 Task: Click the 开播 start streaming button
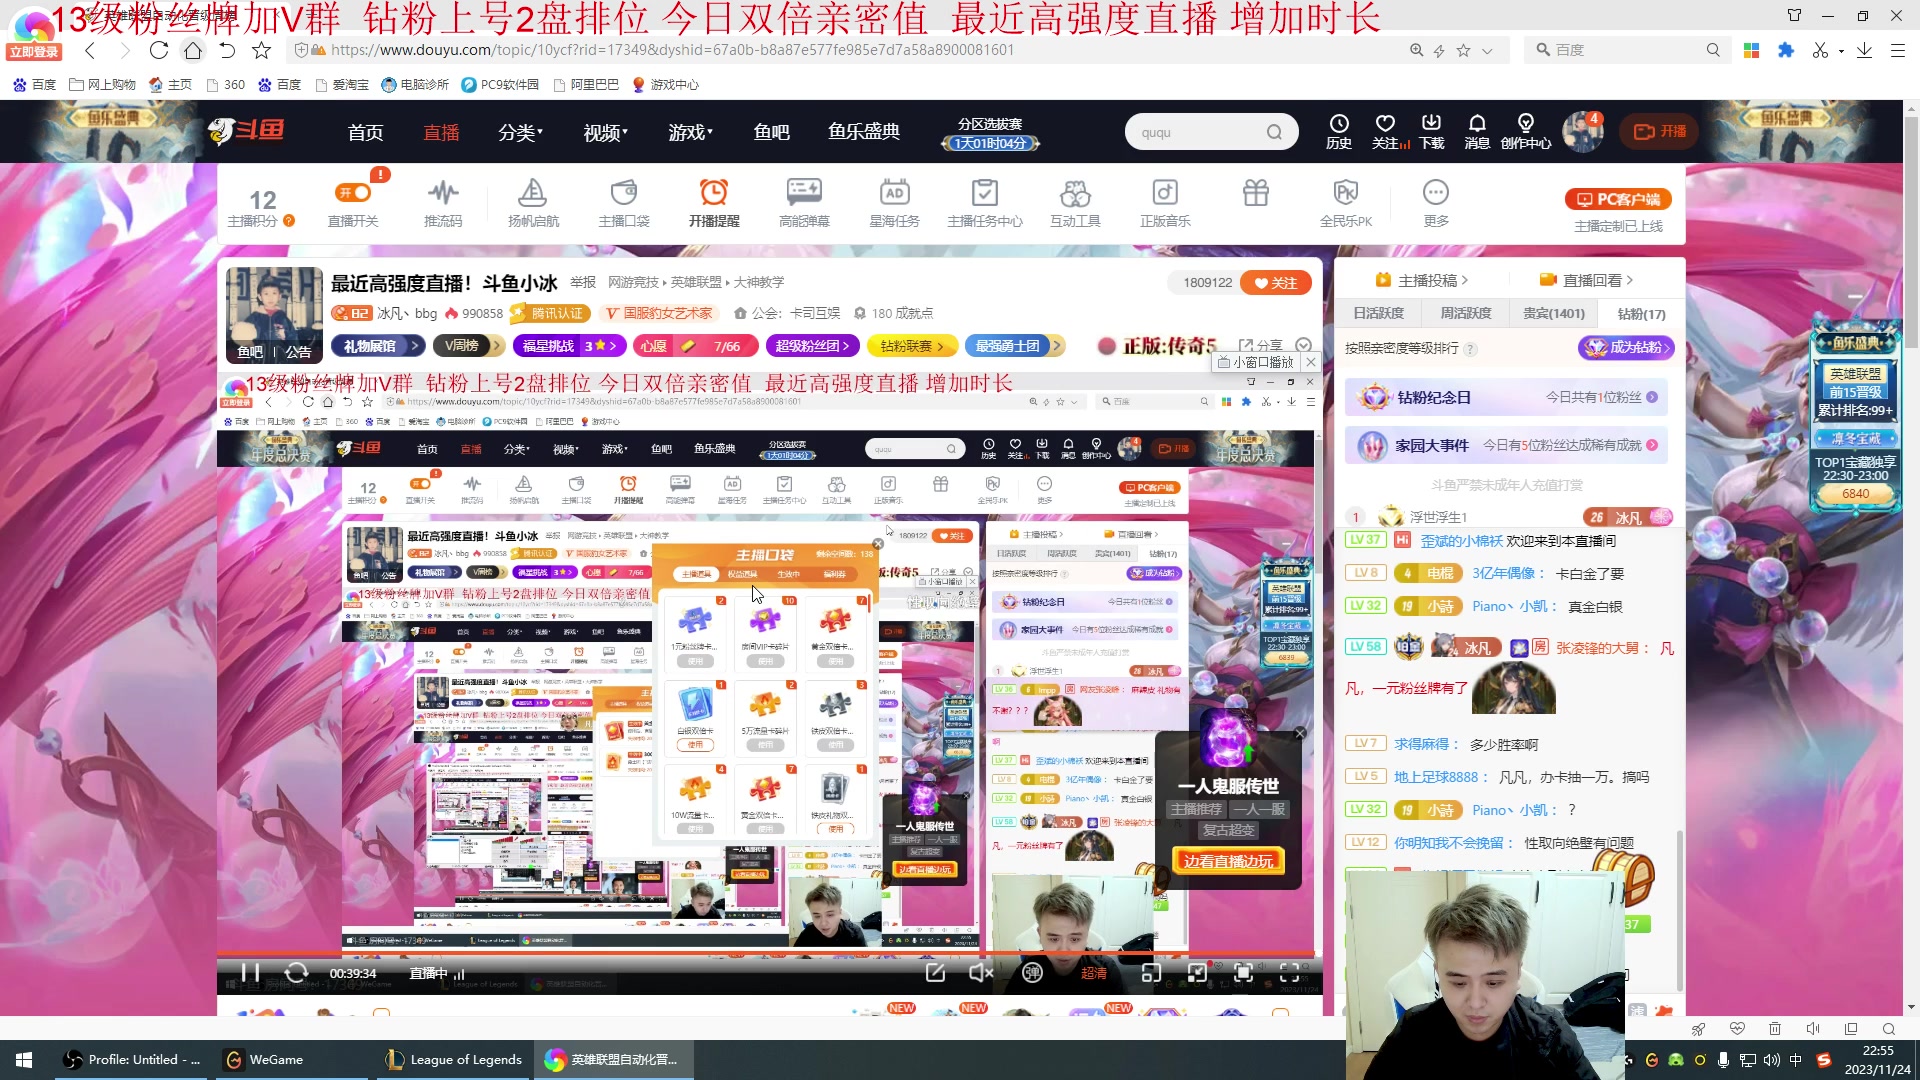(1660, 131)
